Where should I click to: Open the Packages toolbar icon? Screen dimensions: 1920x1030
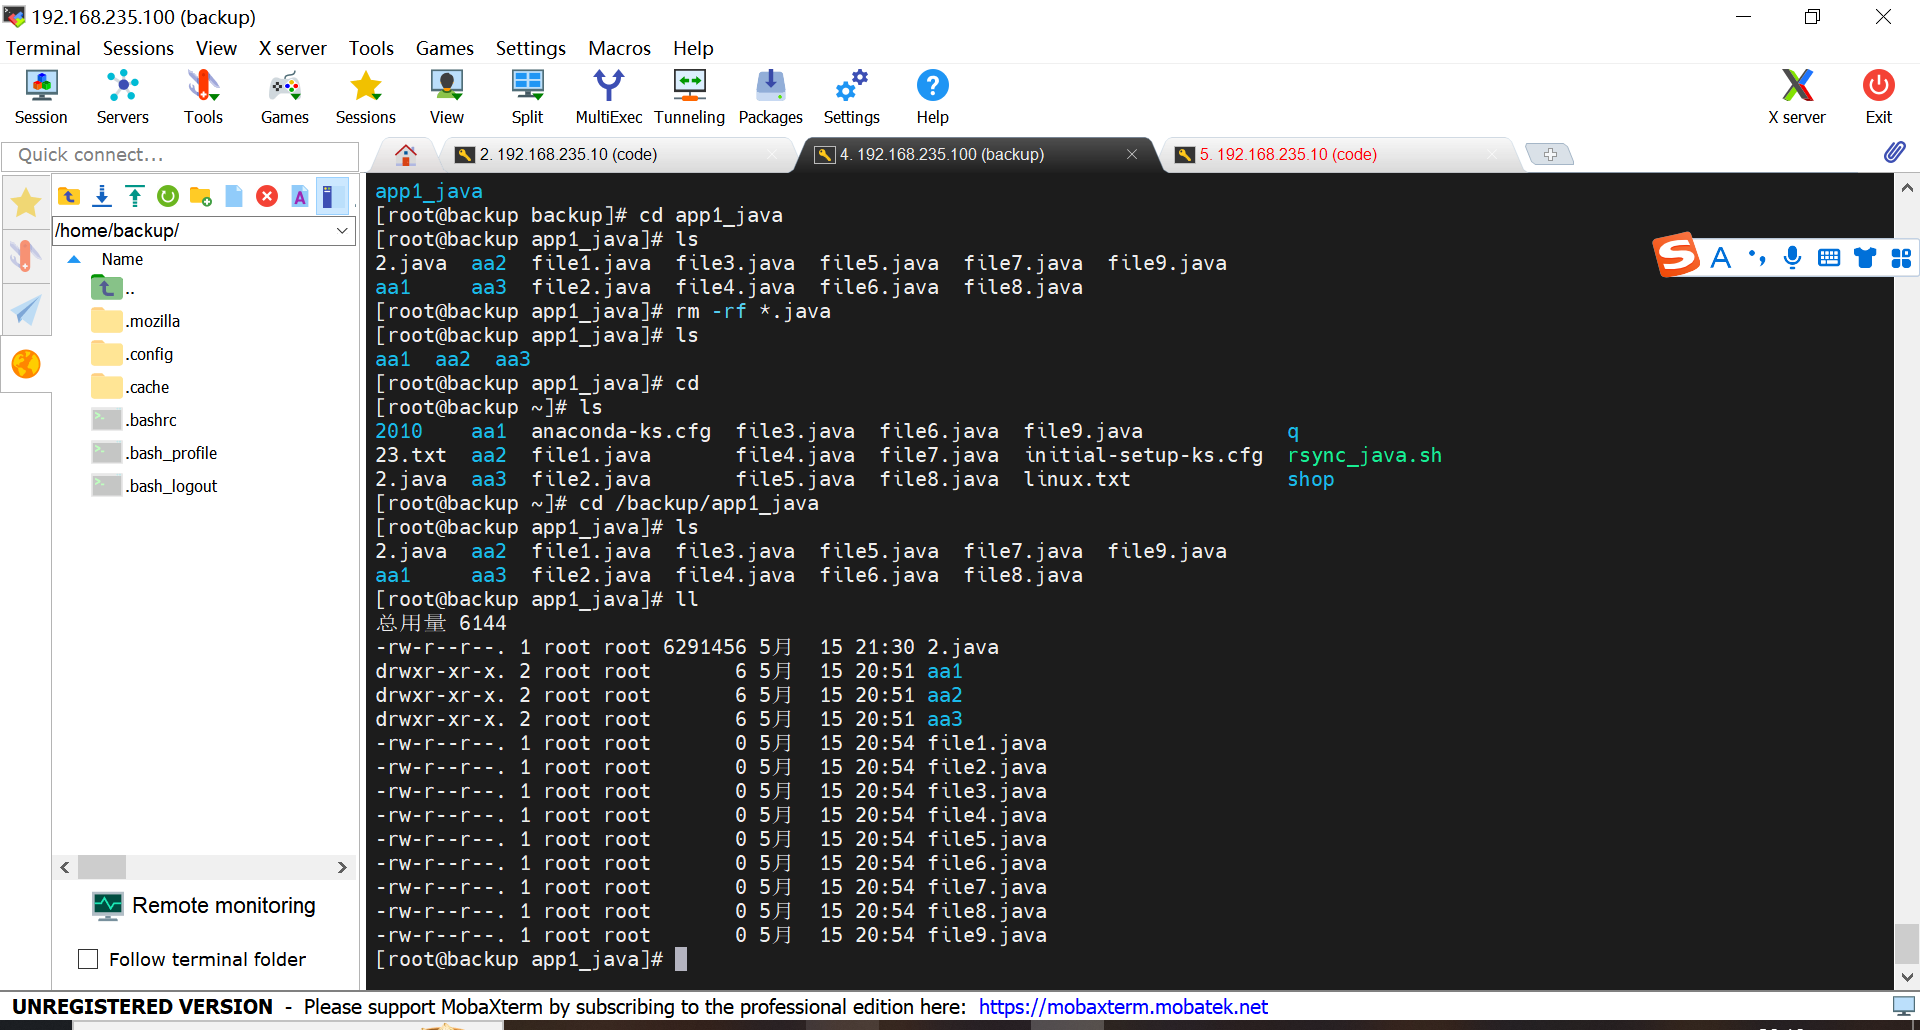click(x=770, y=97)
